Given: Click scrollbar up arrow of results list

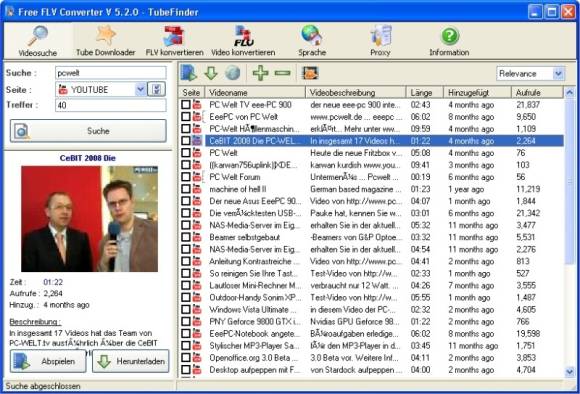Looking at the screenshot, I should 570,92.
